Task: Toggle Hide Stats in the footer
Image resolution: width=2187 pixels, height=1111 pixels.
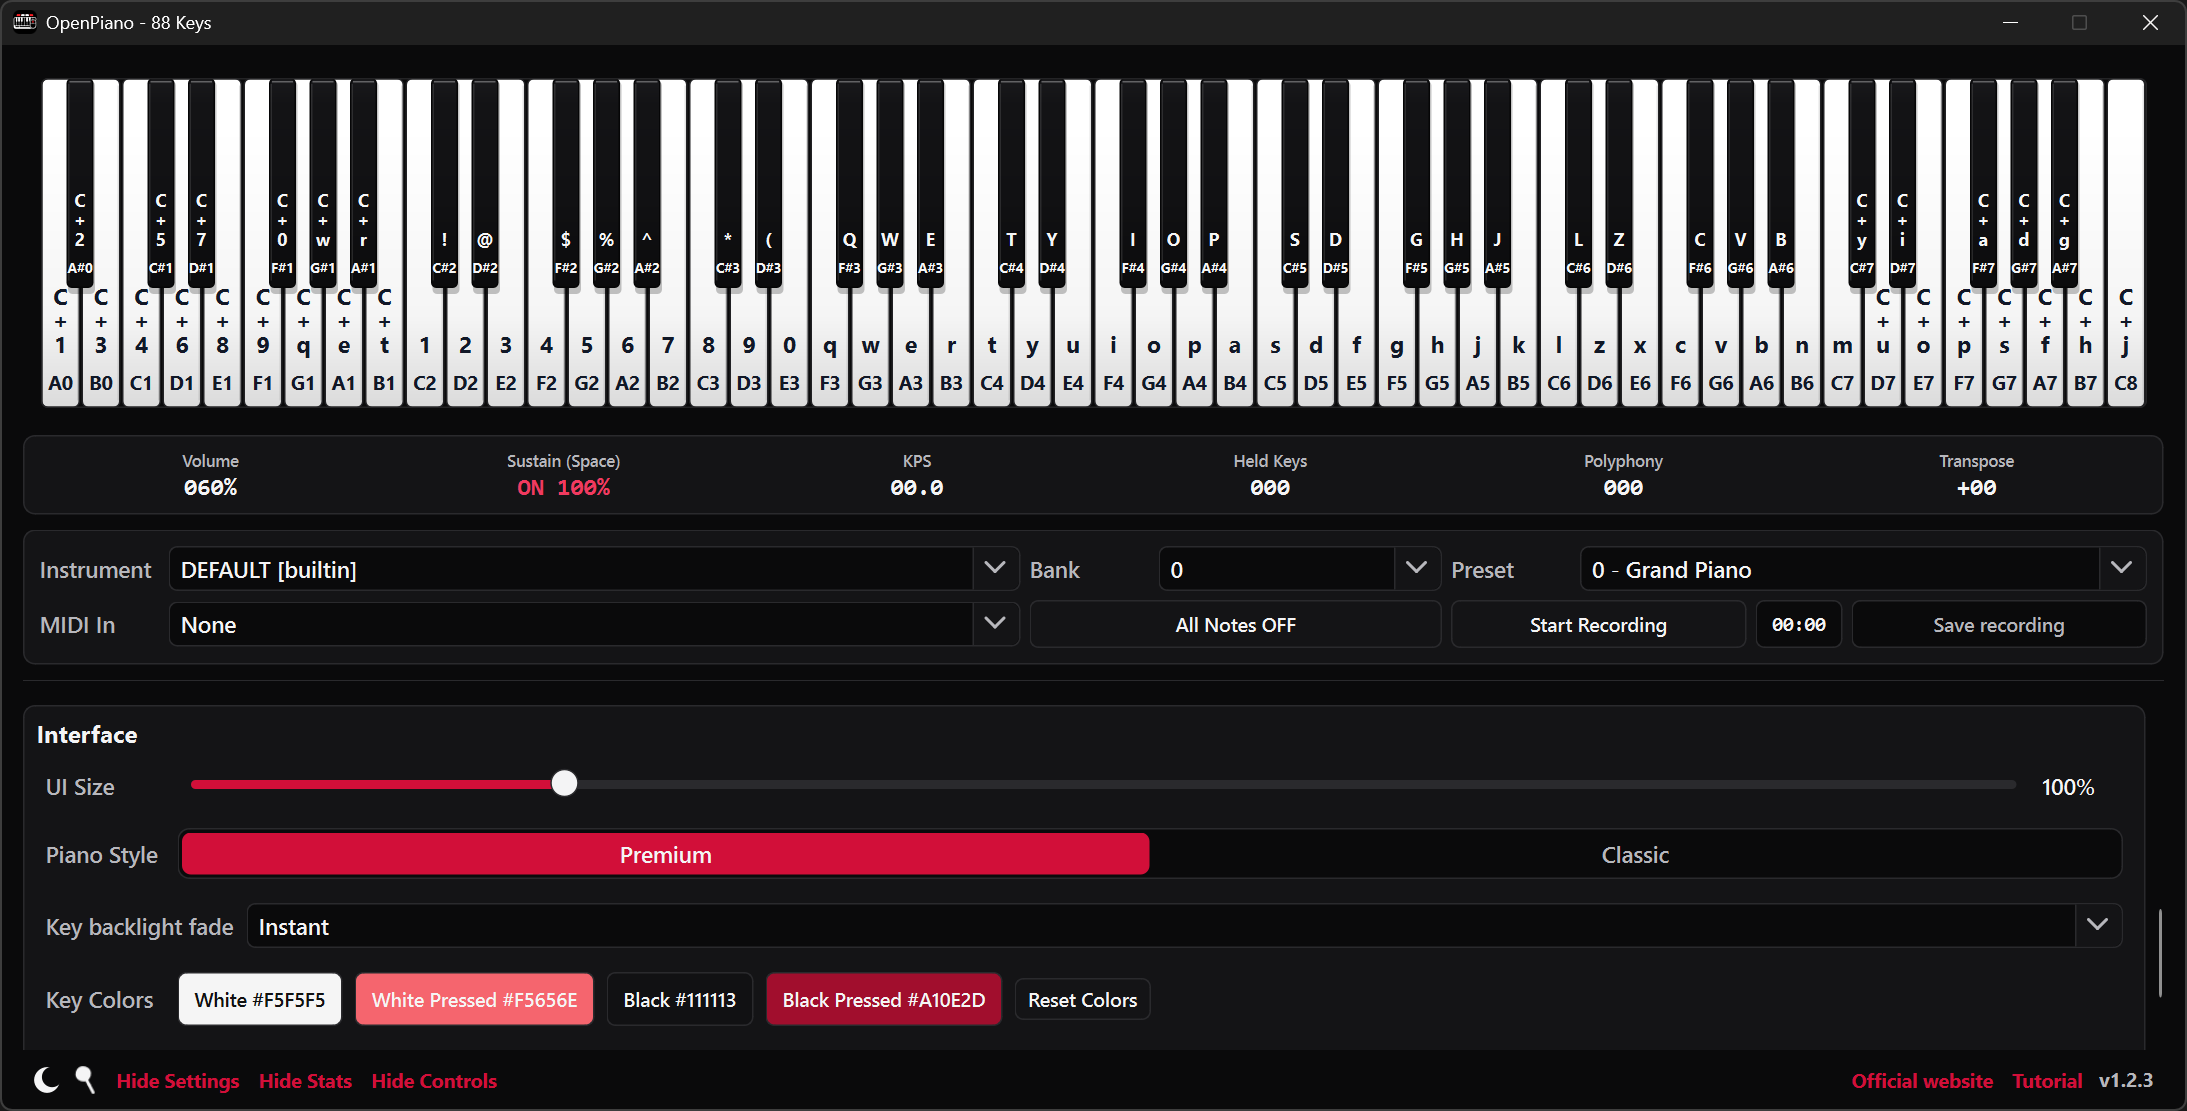Action: (x=305, y=1081)
